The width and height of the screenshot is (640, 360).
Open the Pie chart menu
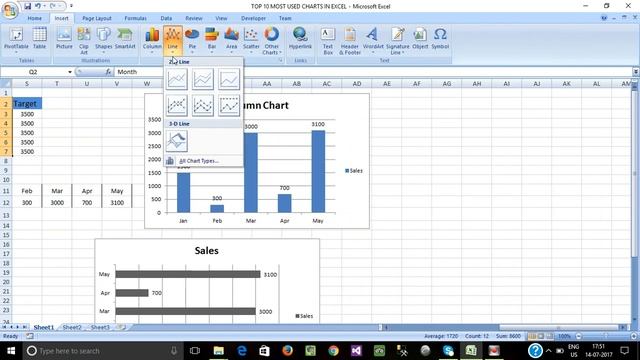[x=192, y=40]
